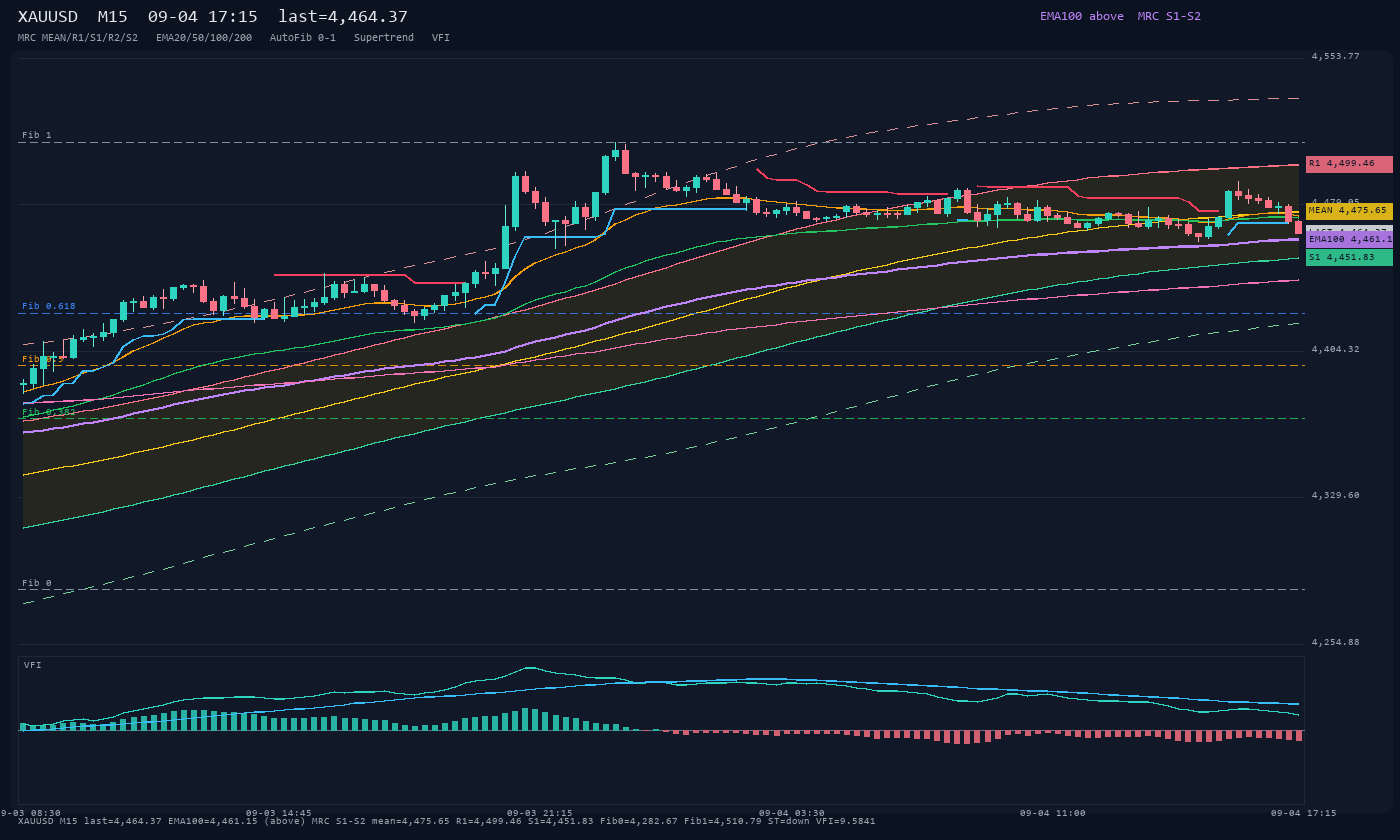The image size is (1400, 840).
Task: Click the purple EMA100 price tag
Action: pos(1349,239)
